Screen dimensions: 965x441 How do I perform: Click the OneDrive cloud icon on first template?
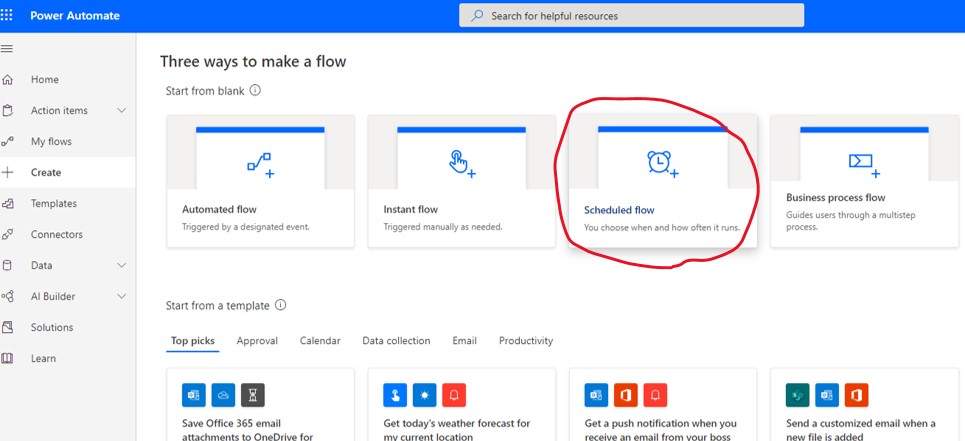point(223,395)
